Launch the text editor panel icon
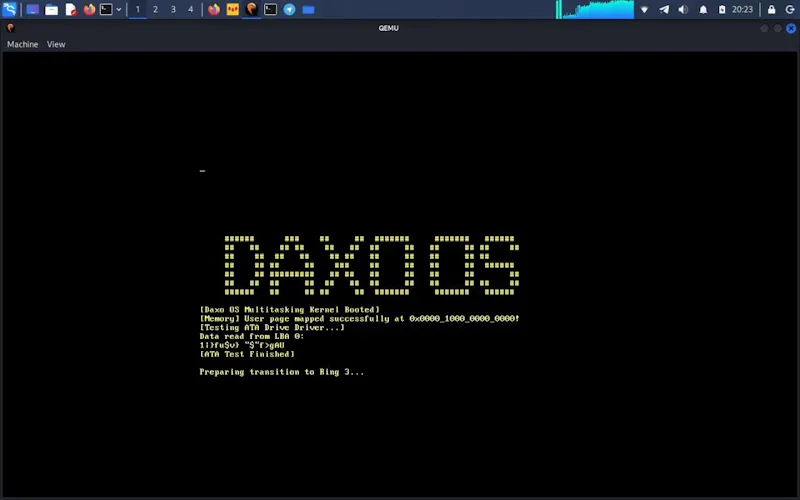This screenshot has height=500, width=800. tap(71, 9)
